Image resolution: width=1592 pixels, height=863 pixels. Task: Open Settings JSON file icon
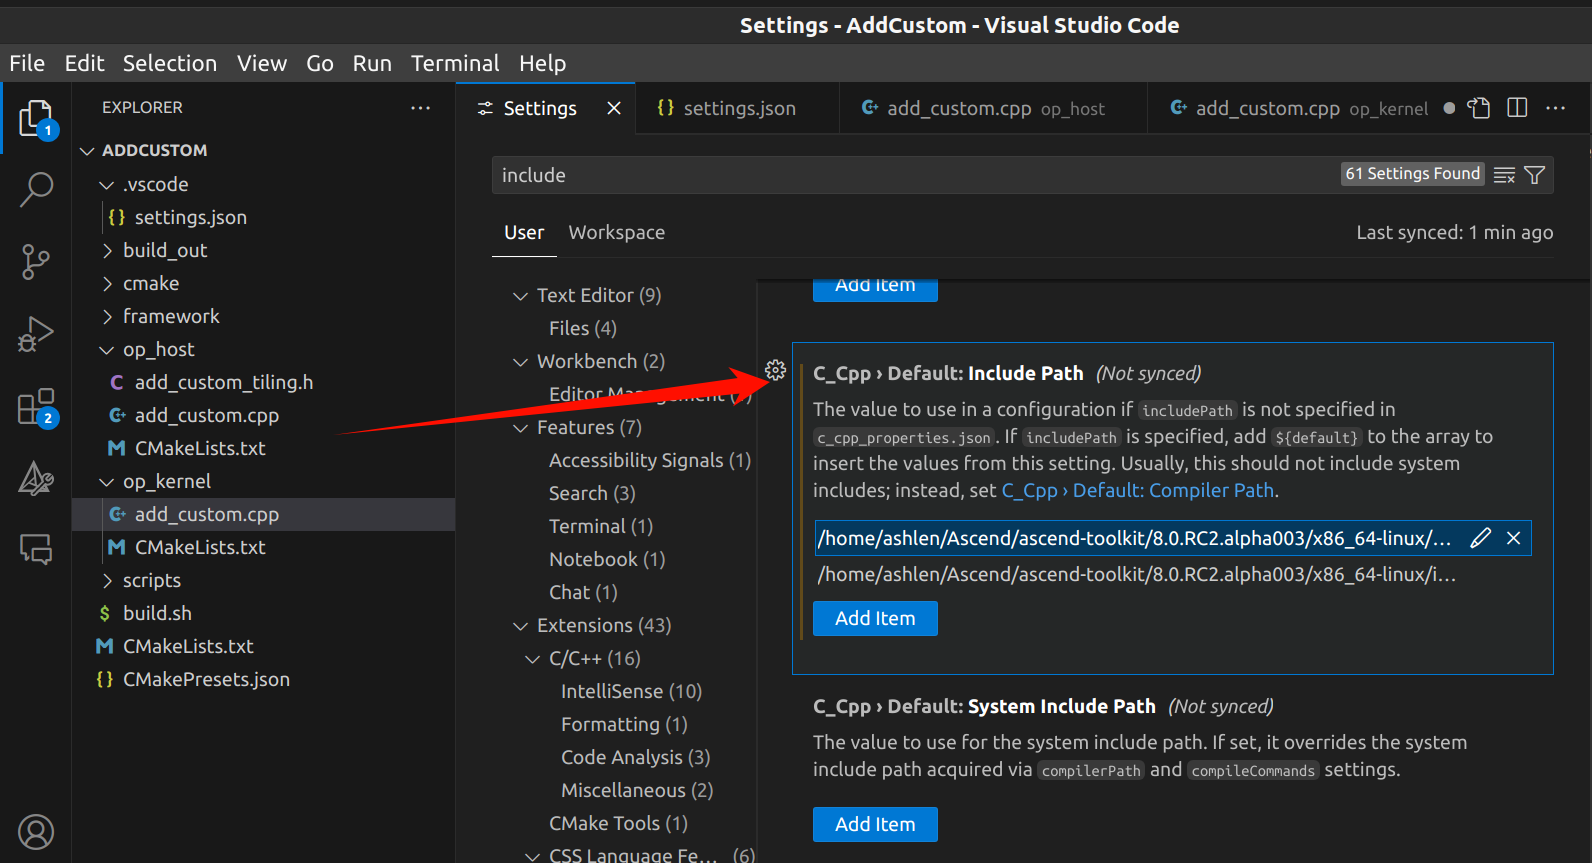pyautogui.click(x=1478, y=108)
